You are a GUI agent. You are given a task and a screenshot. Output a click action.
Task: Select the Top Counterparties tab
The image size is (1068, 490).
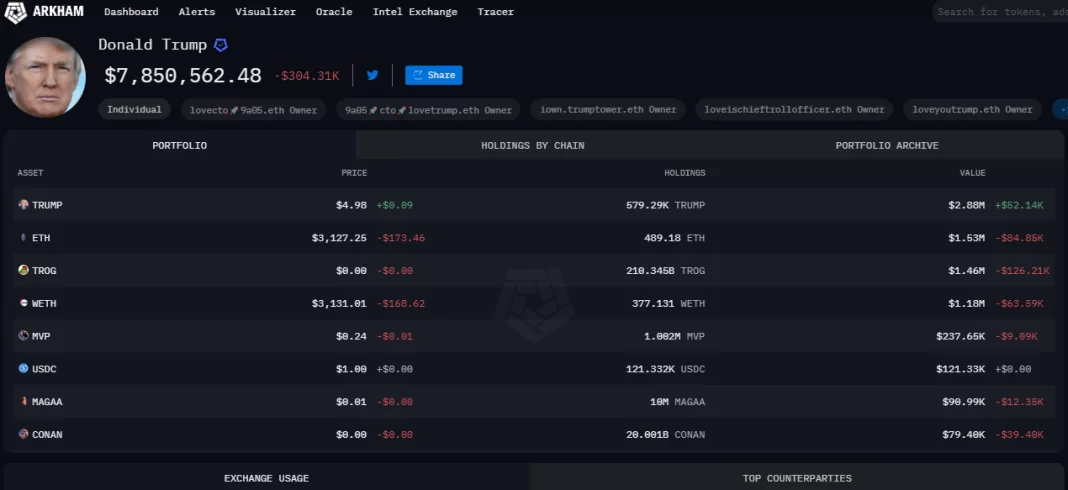[797, 478]
